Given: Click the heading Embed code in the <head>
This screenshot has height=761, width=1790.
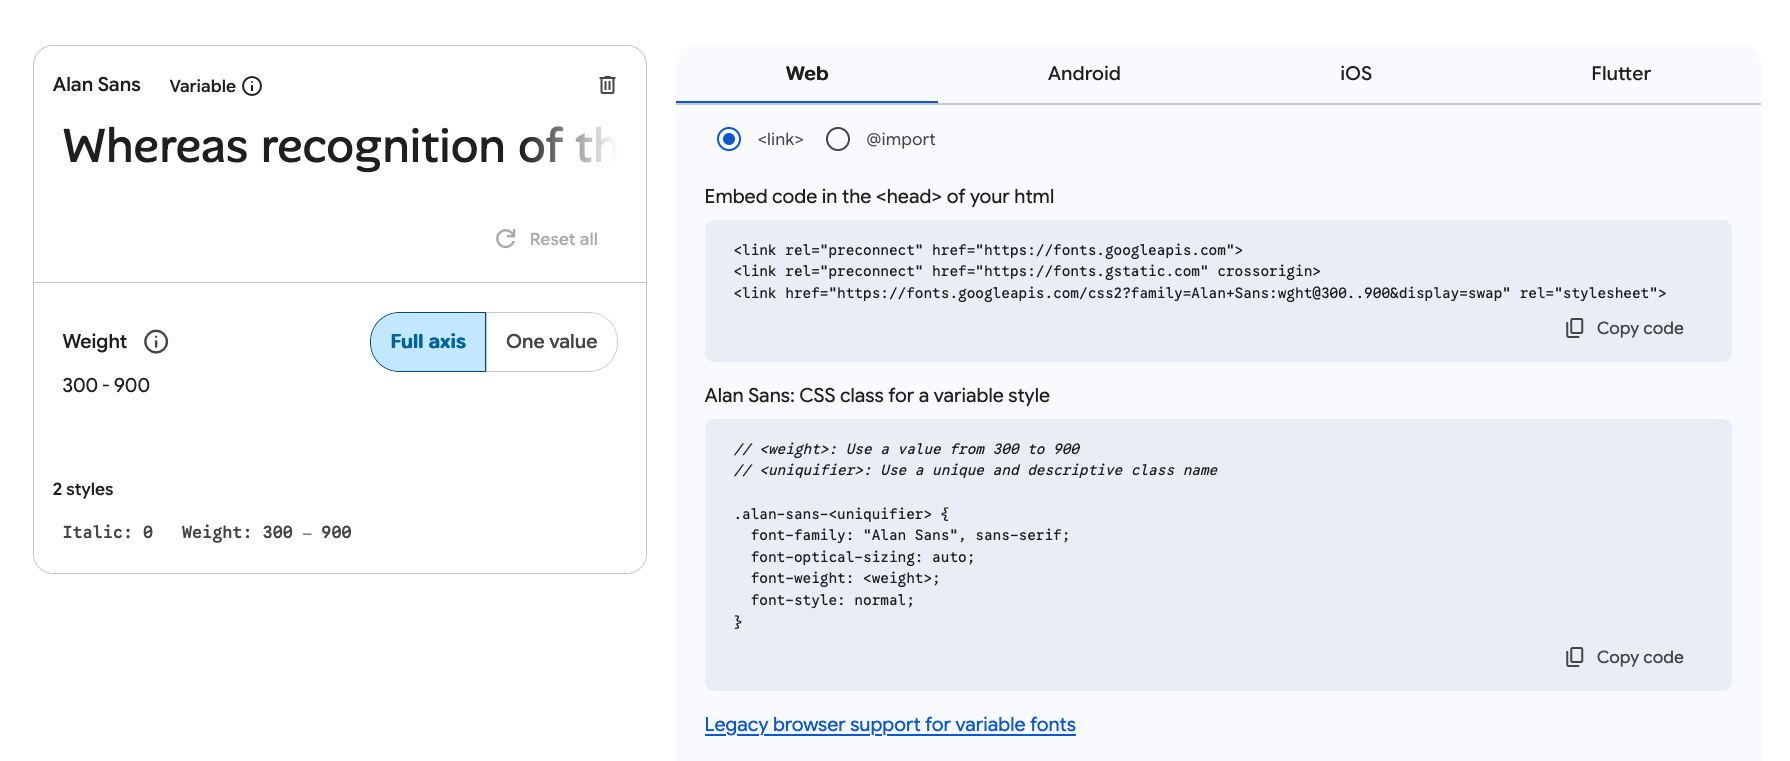Looking at the screenshot, I should [x=879, y=197].
